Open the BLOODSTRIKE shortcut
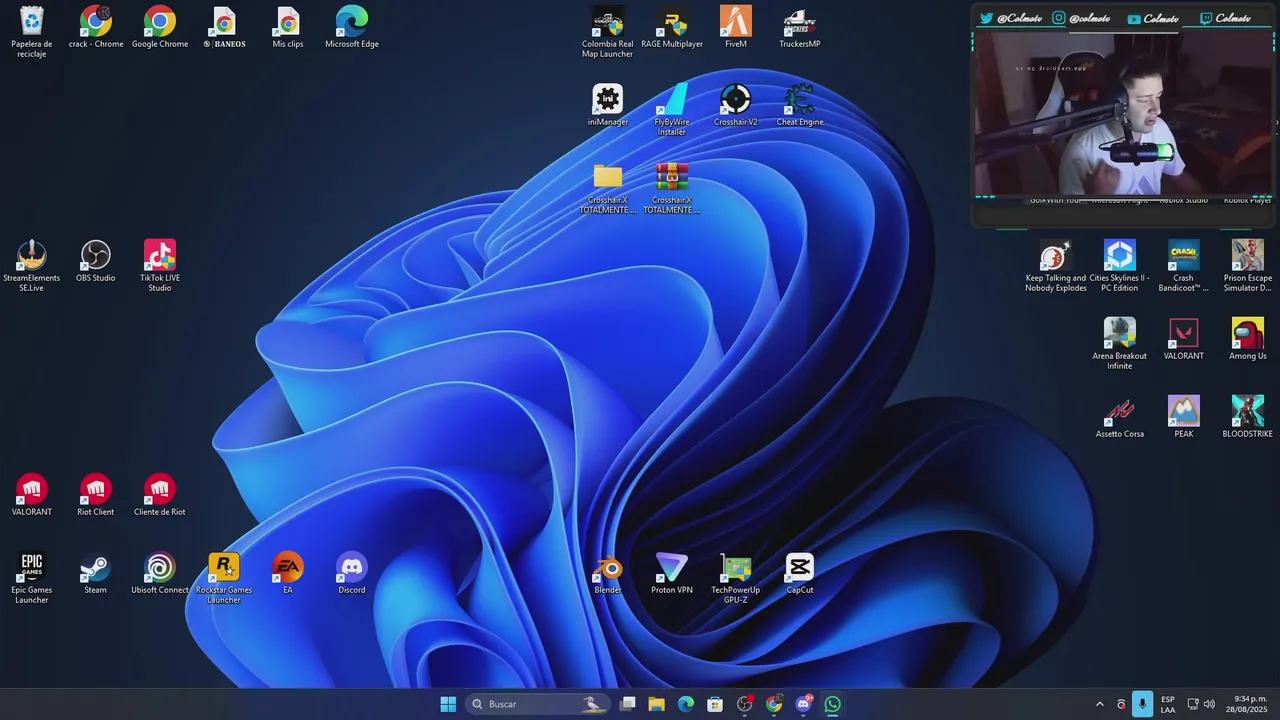 (1248, 417)
